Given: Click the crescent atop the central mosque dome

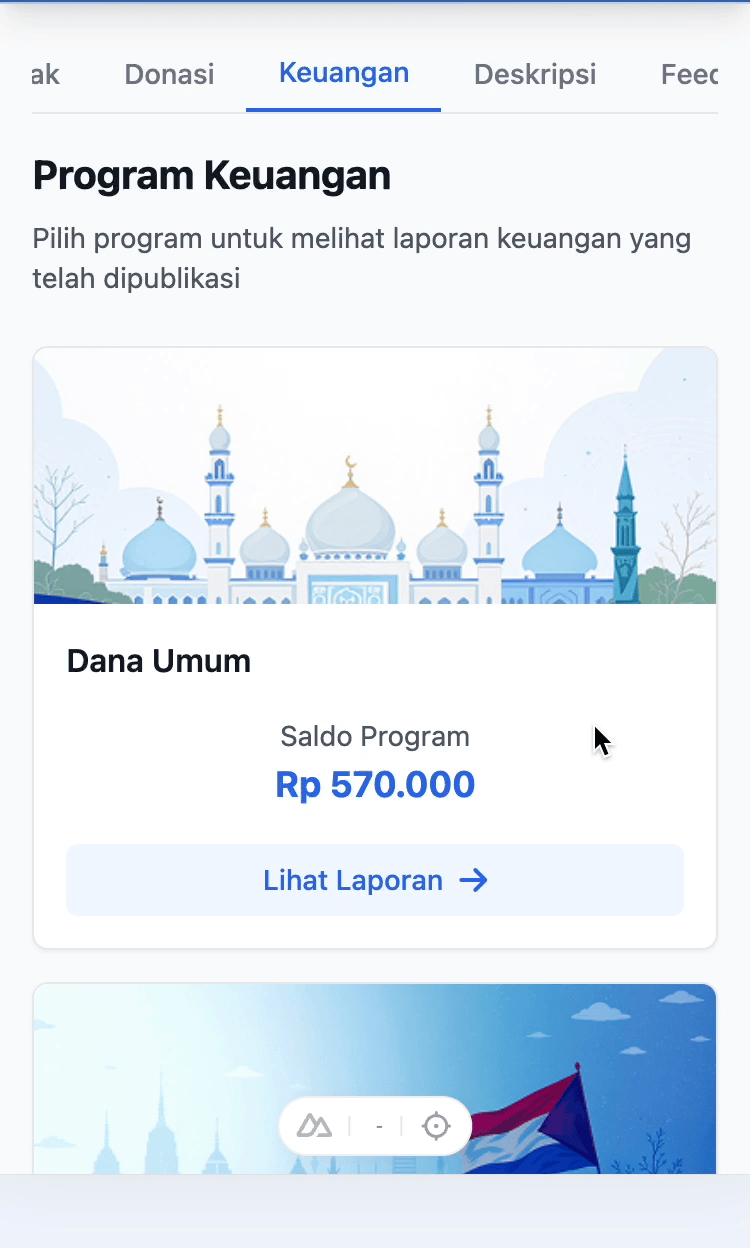Looking at the screenshot, I should coord(350,464).
